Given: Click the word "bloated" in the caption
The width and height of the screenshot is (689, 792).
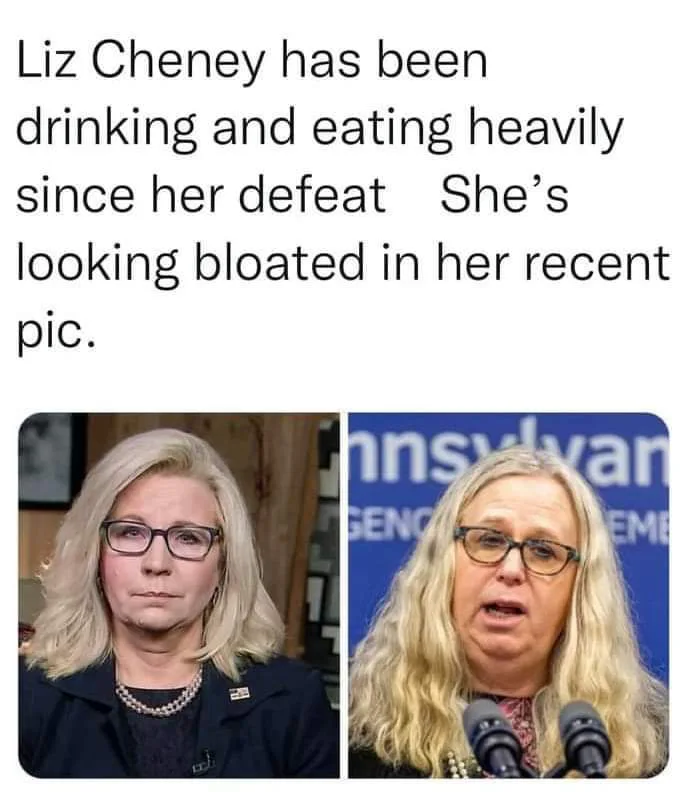Looking at the screenshot, I should click(279, 262).
